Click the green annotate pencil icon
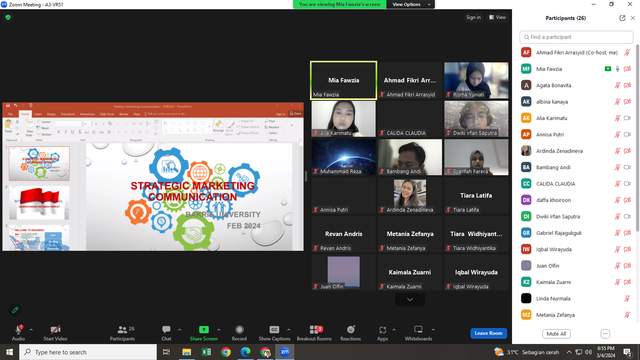The height and width of the screenshot is (360, 640). coord(15,310)
